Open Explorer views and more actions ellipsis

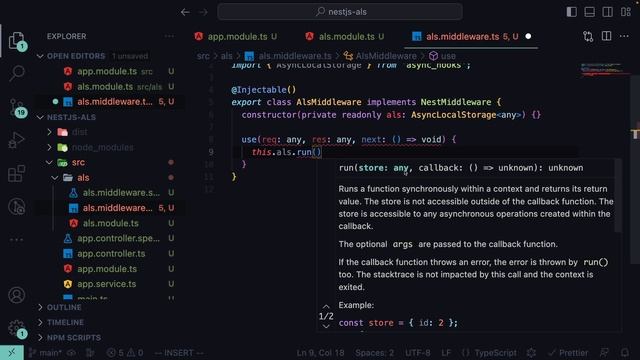(169, 36)
